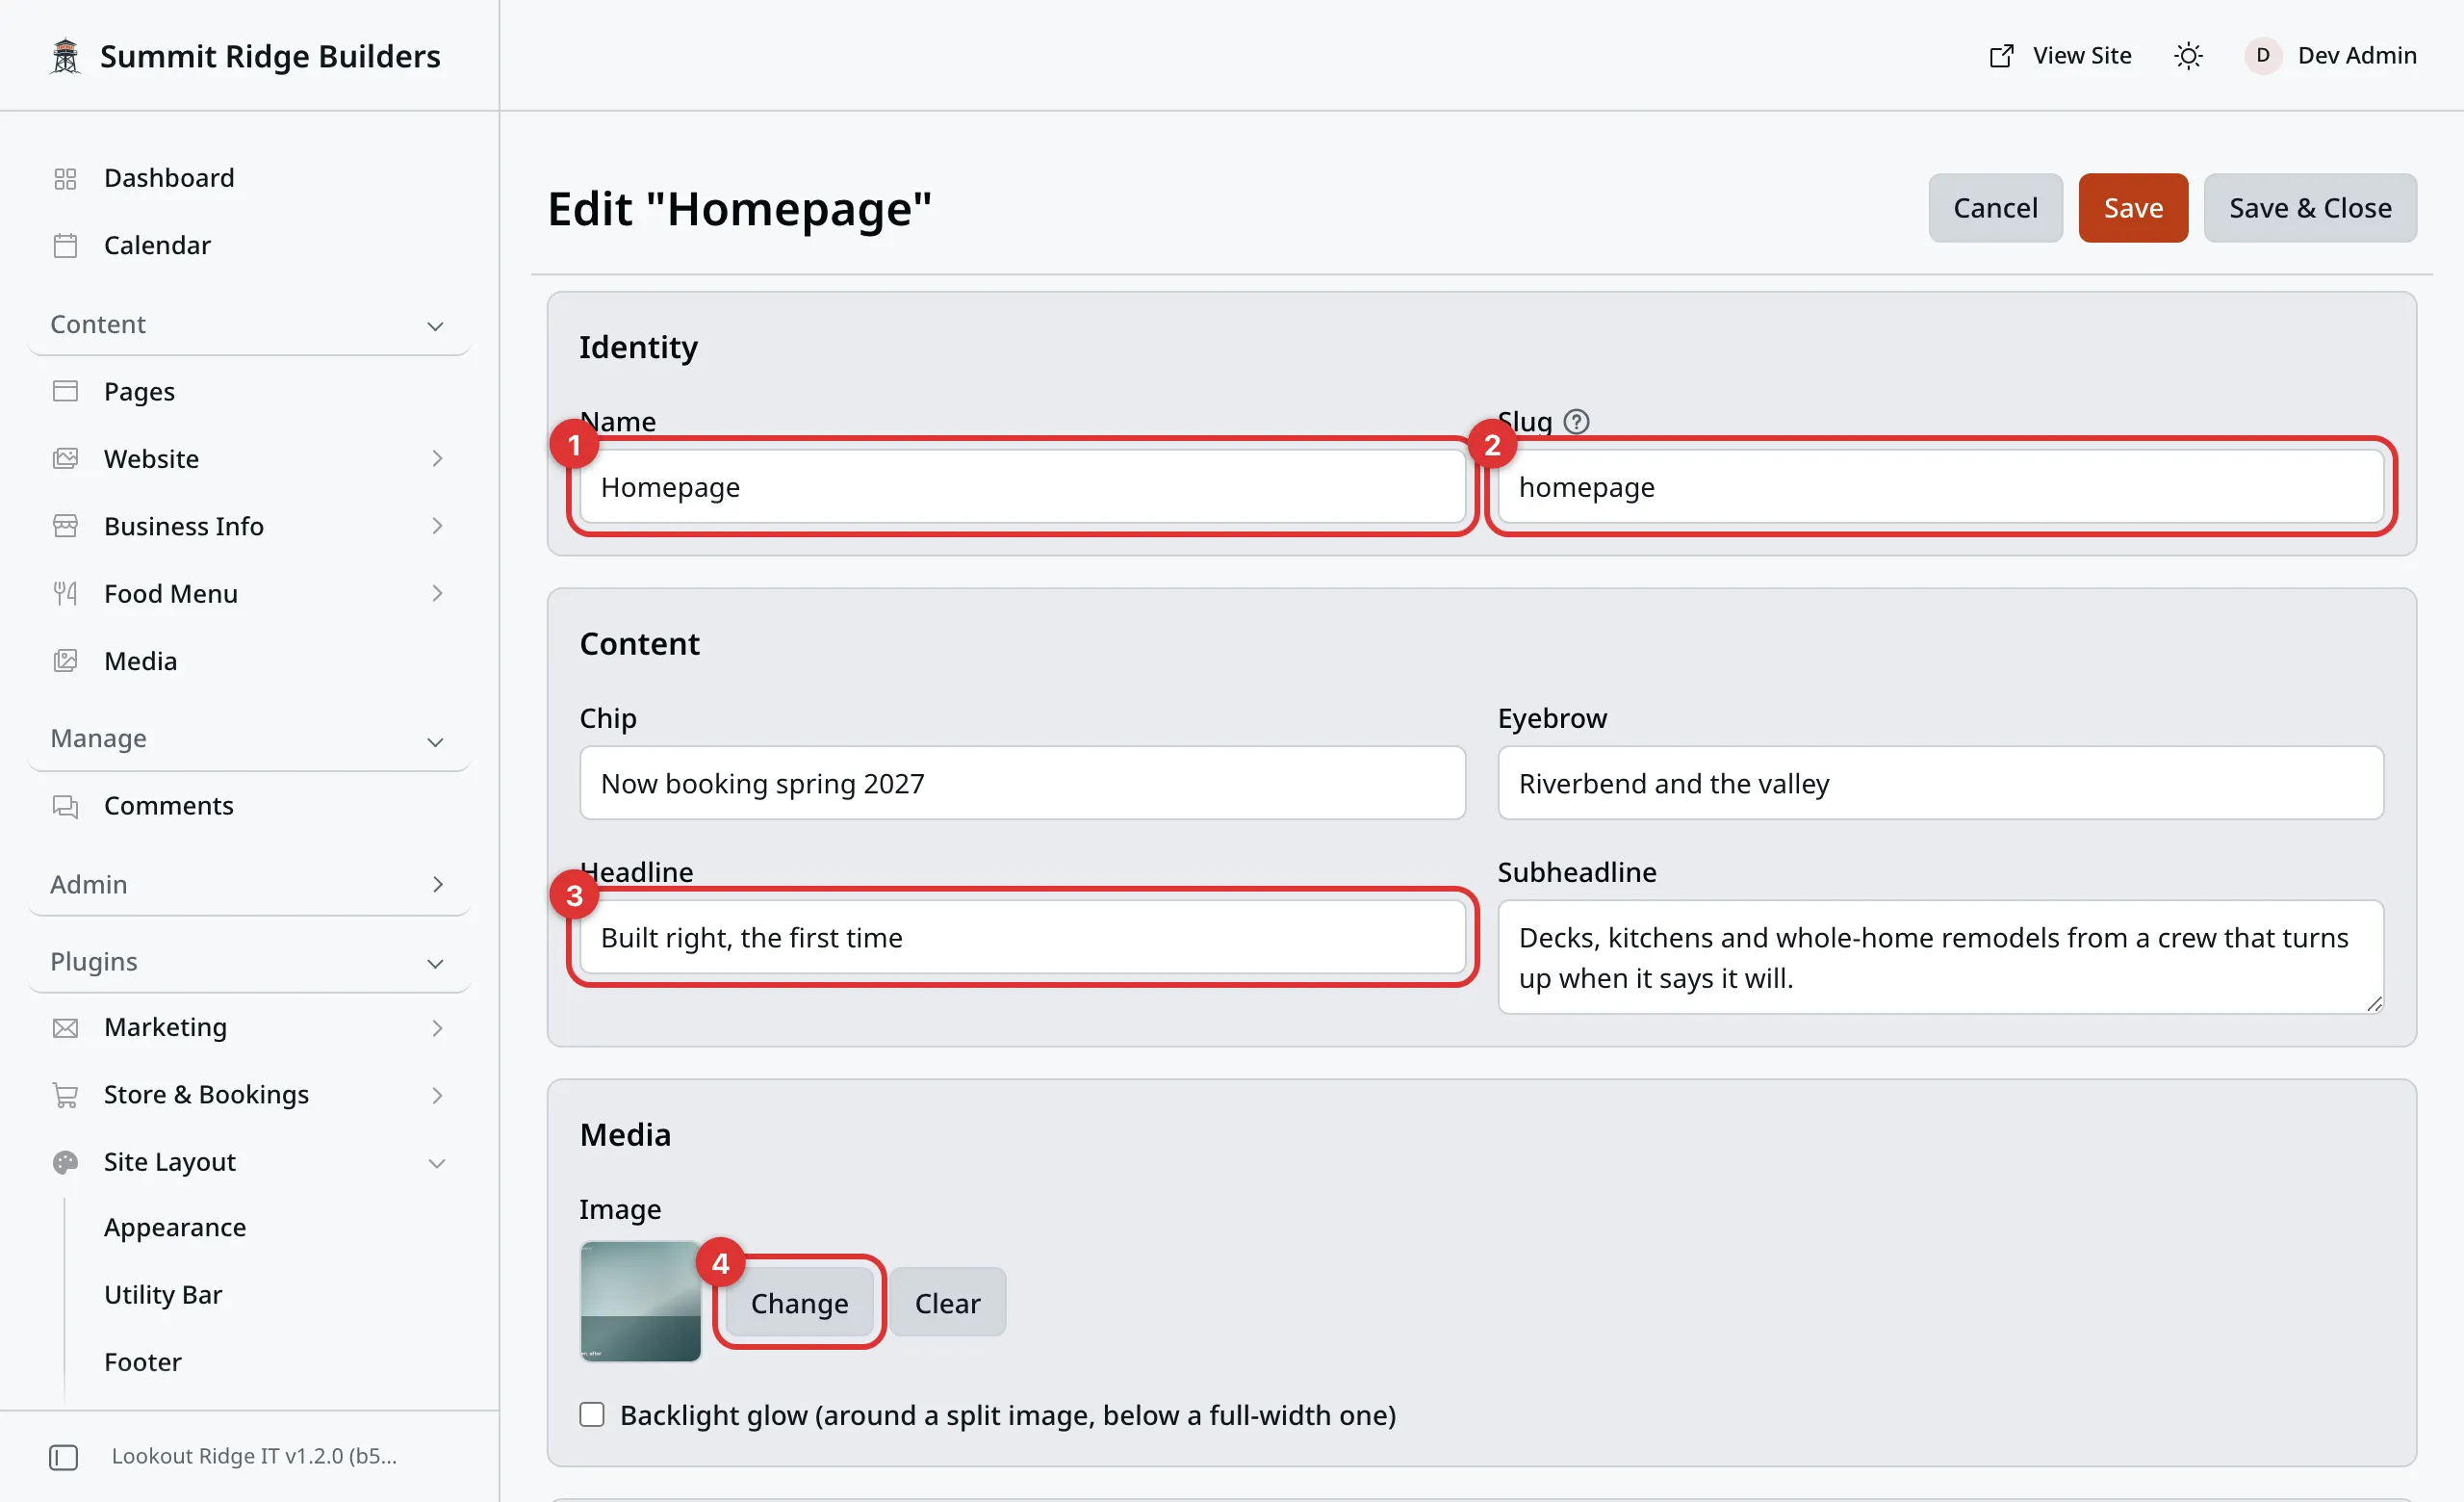Click the Business Info storefront icon
Screen dimensions: 2464x1502
pyautogui.click(x=65, y=526)
